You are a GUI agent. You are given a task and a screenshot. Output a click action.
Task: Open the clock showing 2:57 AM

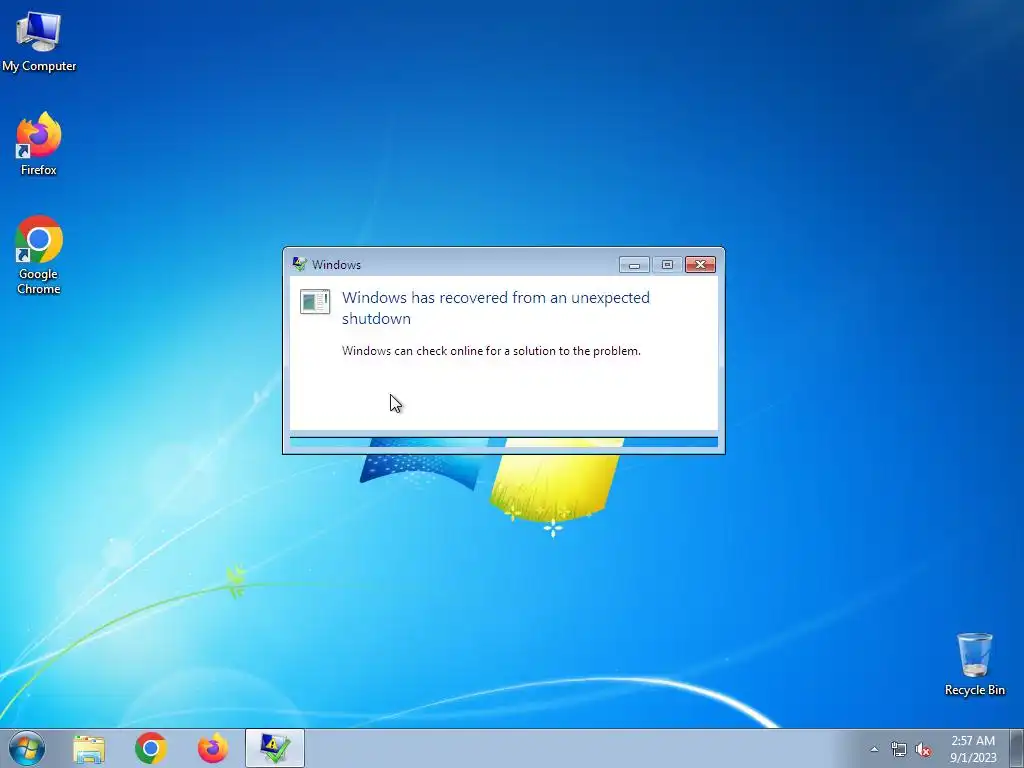pos(973,748)
